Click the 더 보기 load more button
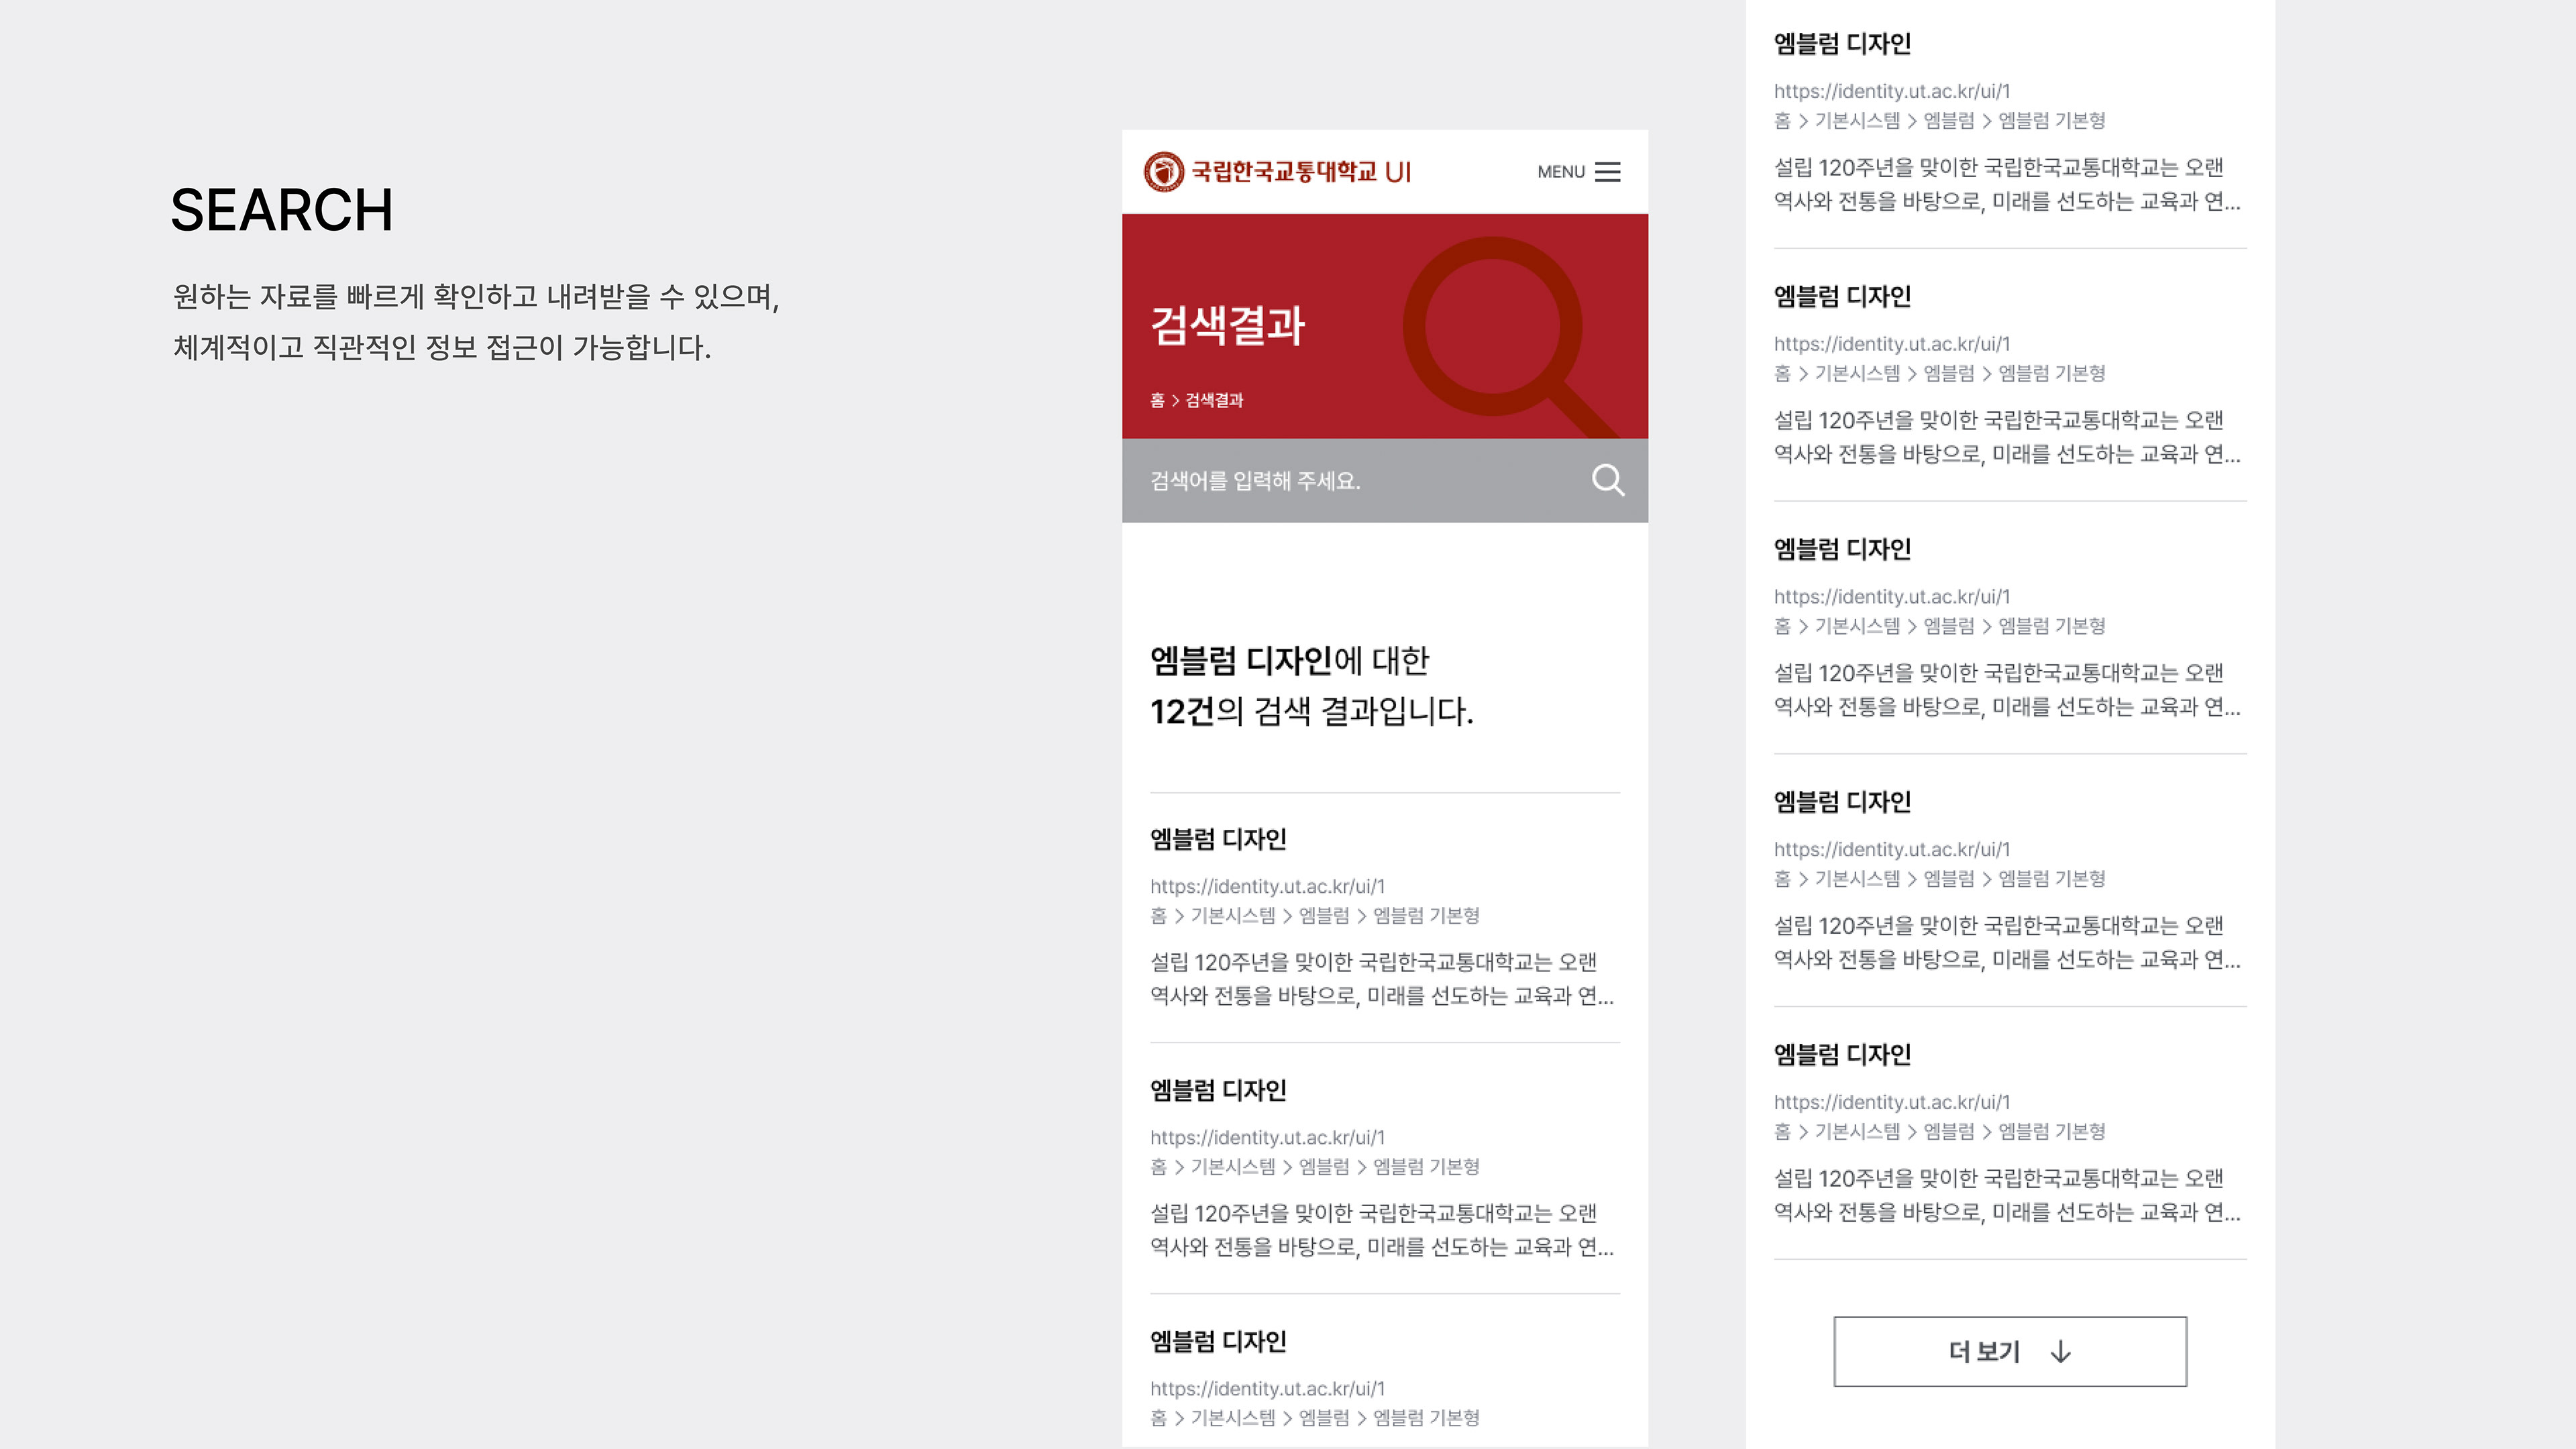 (x=2010, y=1352)
